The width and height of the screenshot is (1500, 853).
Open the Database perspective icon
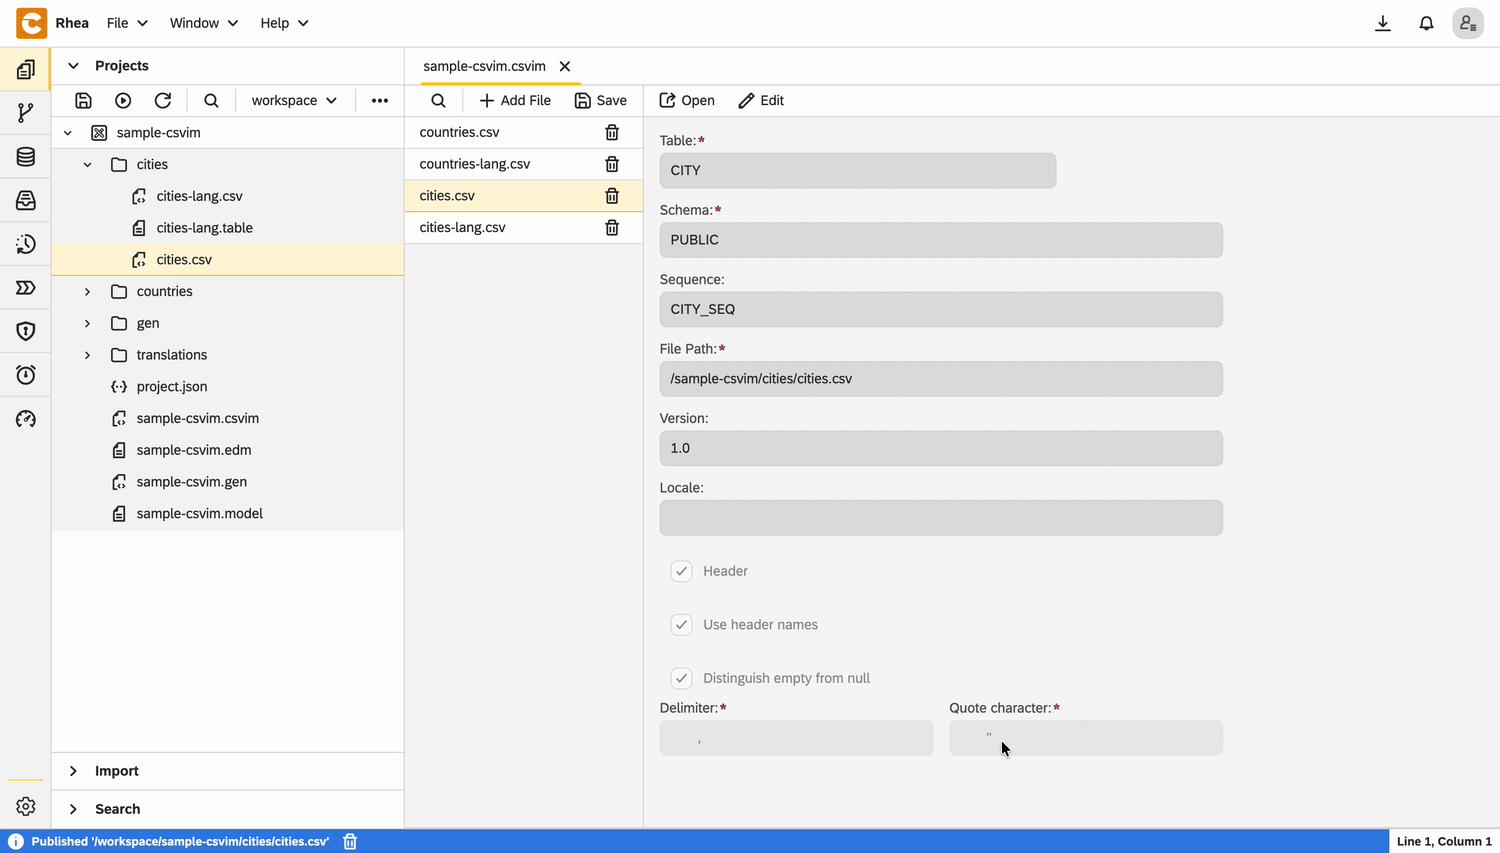tap(26, 157)
